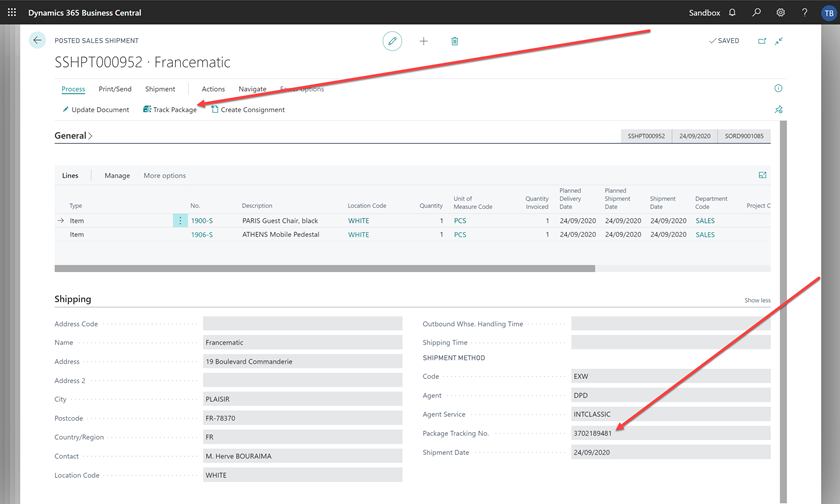This screenshot has width=840, height=504.
Task: Click the Postcode field FR-78370
Action: pos(303,418)
